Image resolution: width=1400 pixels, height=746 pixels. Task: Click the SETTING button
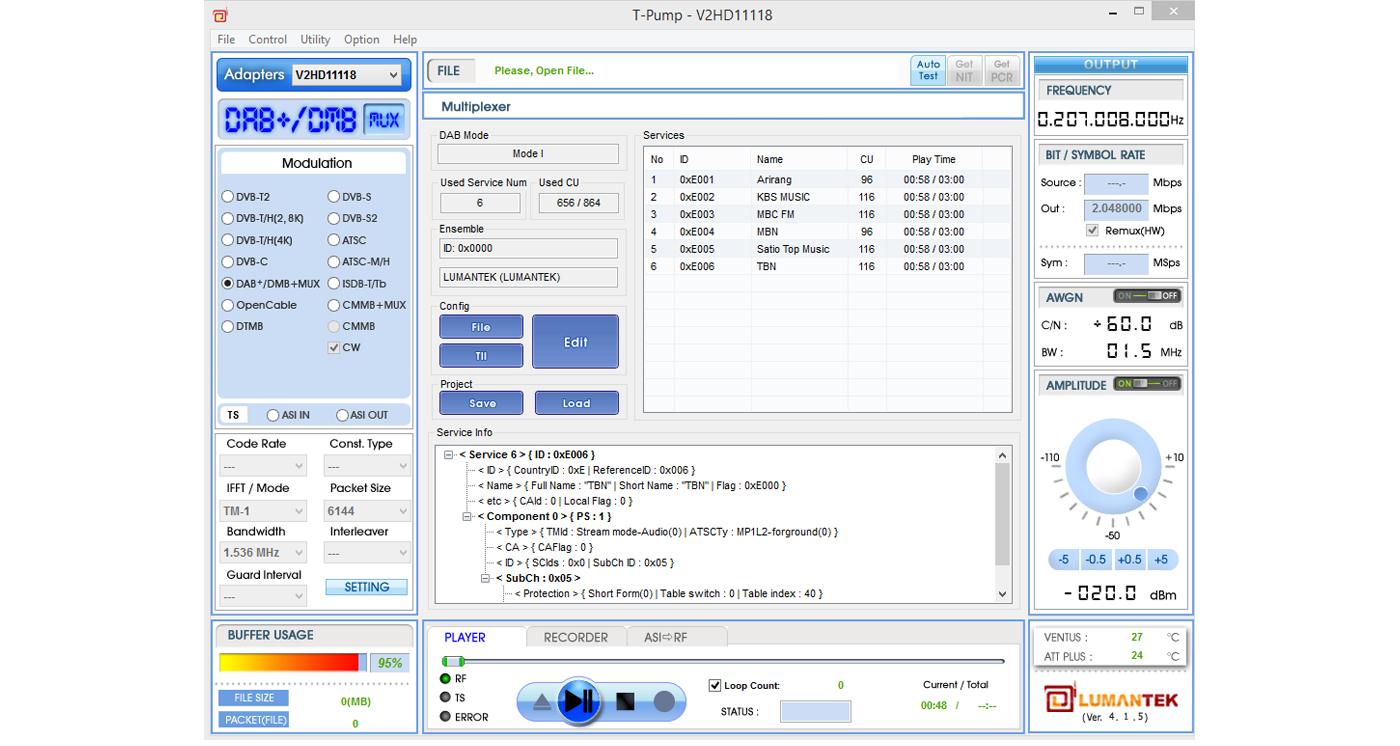pyautogui.click(x=367, y=587)
